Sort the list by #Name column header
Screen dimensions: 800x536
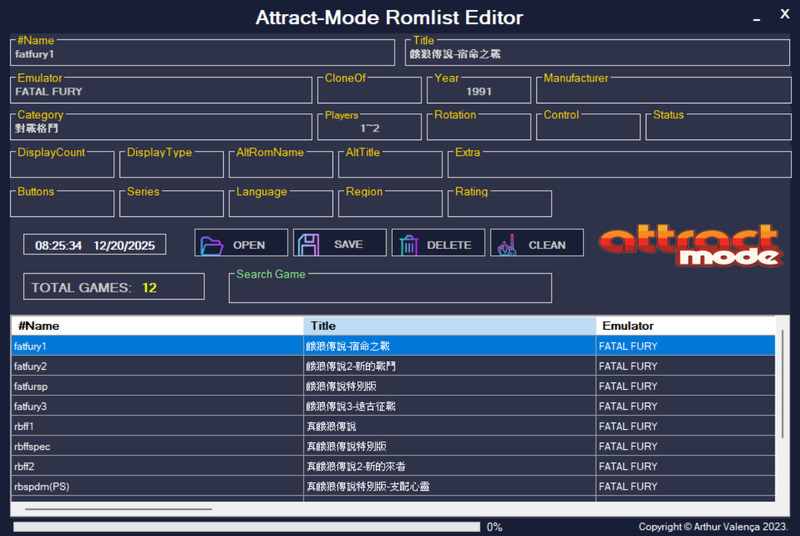(157, 326)
